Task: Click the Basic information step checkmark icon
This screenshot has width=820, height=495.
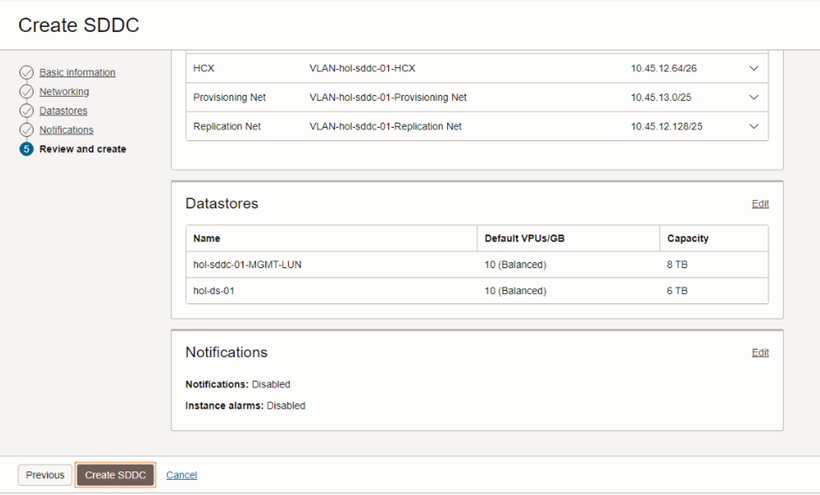Action: (26, 72)
